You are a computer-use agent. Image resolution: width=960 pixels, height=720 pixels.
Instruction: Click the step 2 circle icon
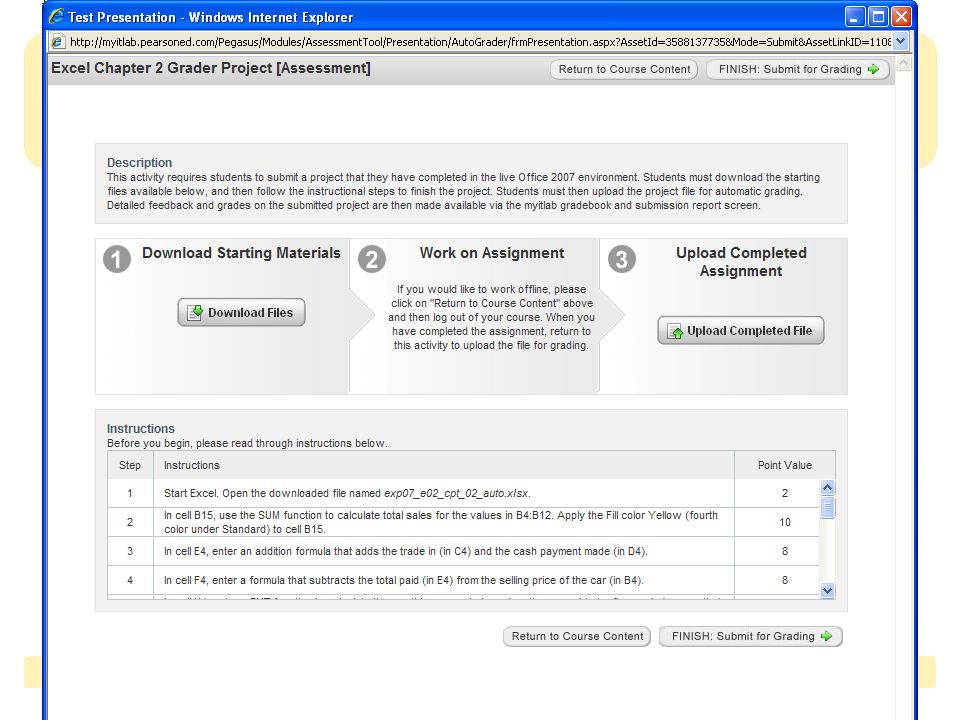[372, 259]
